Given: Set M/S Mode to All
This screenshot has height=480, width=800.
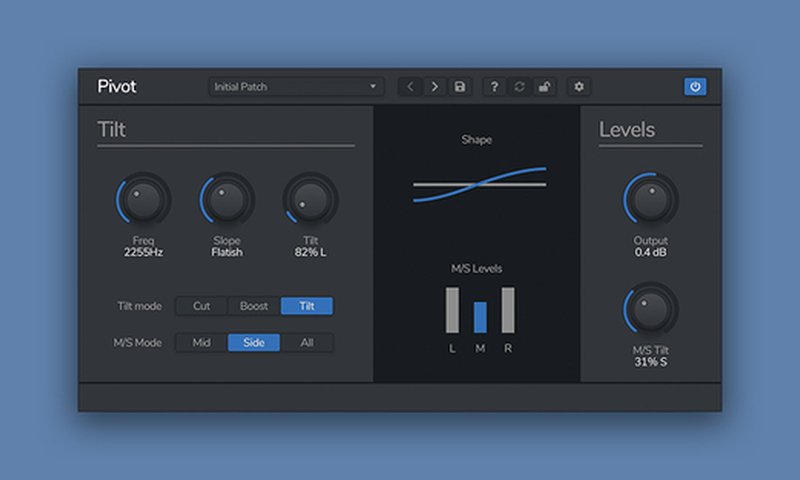Looking at the screenshot, I should click(x=307, y=343).
